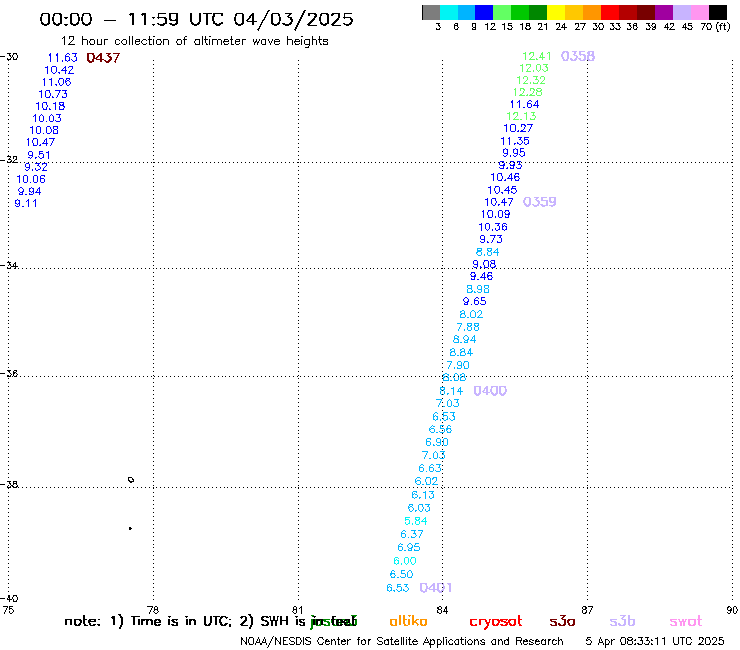Click the gray swatch in the color scale
The width and height of the screenshot is (740, 650).
(x=431, y=12)
